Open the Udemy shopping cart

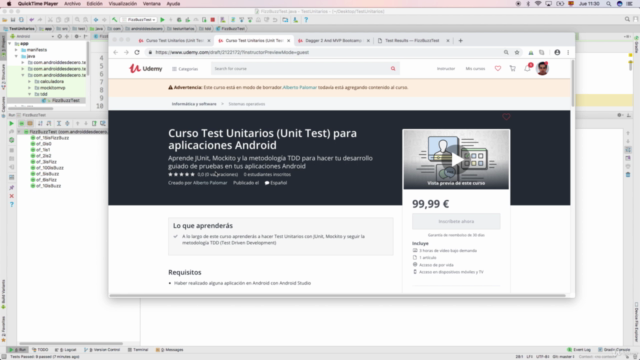click(512, 69)
